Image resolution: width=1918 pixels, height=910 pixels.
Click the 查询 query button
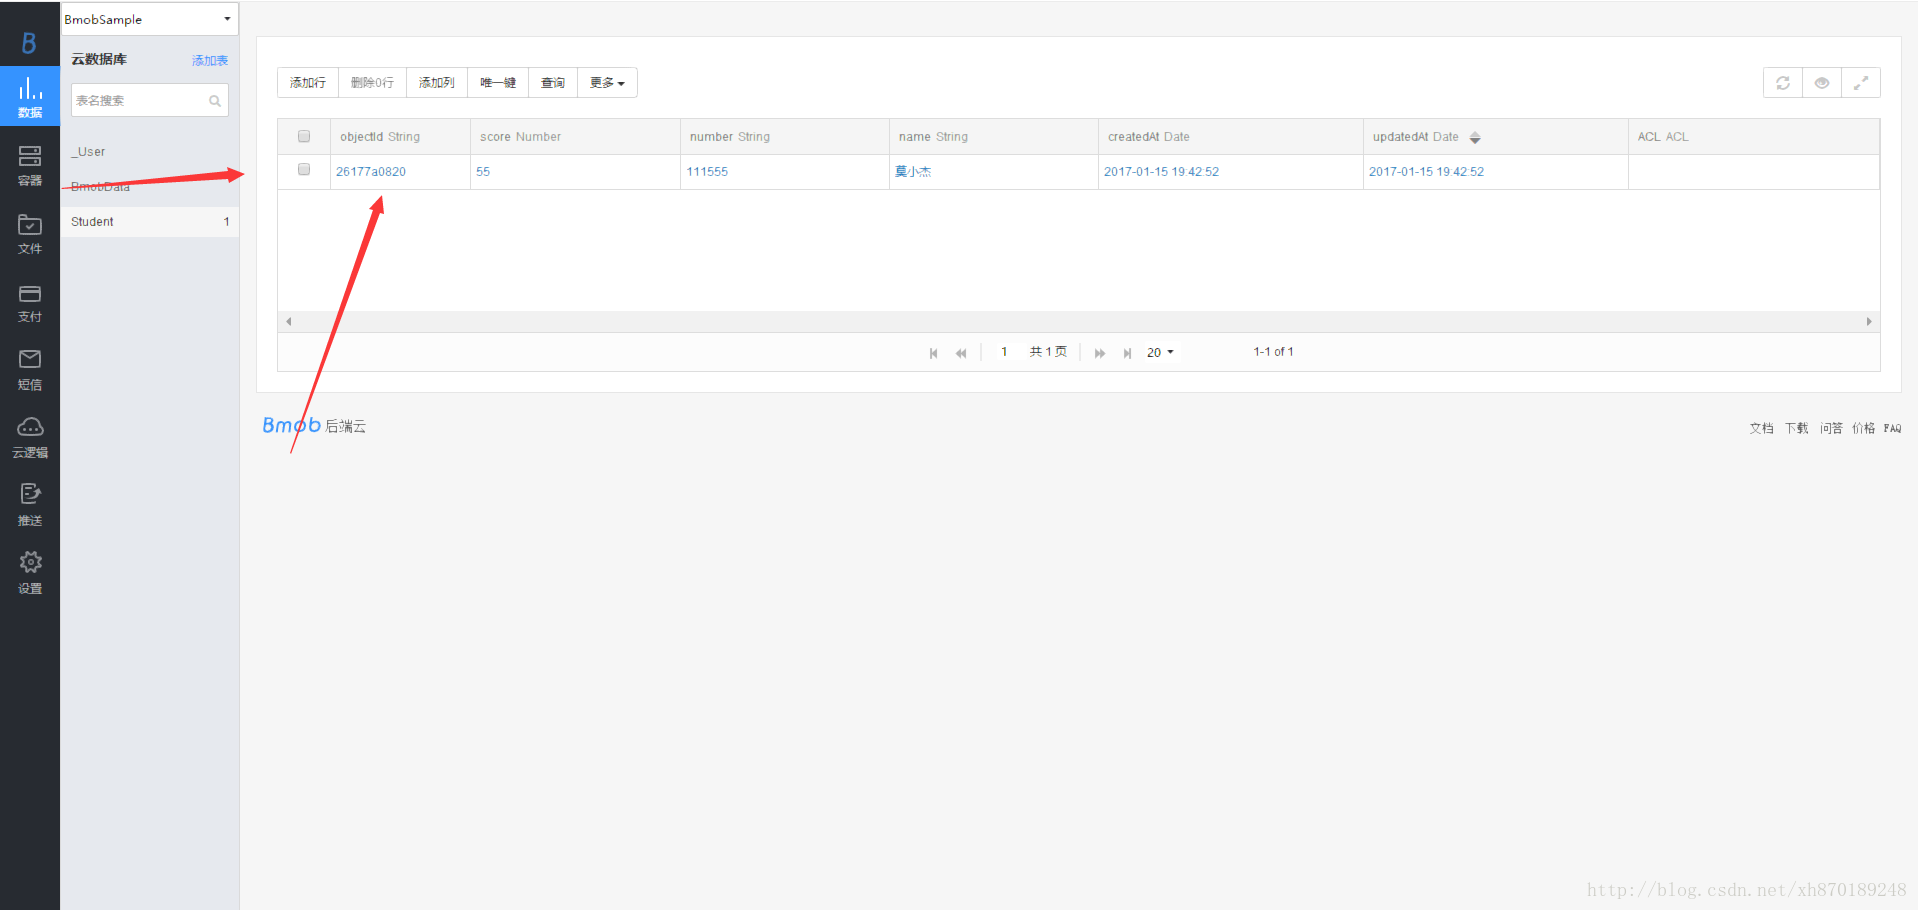pos(553,83)
